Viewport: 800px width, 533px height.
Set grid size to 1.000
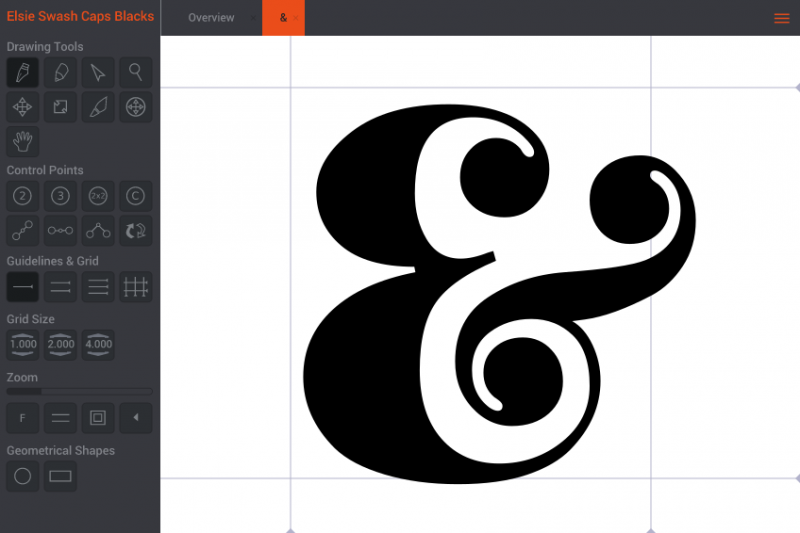pyautogui.click(x=22, y=345)
